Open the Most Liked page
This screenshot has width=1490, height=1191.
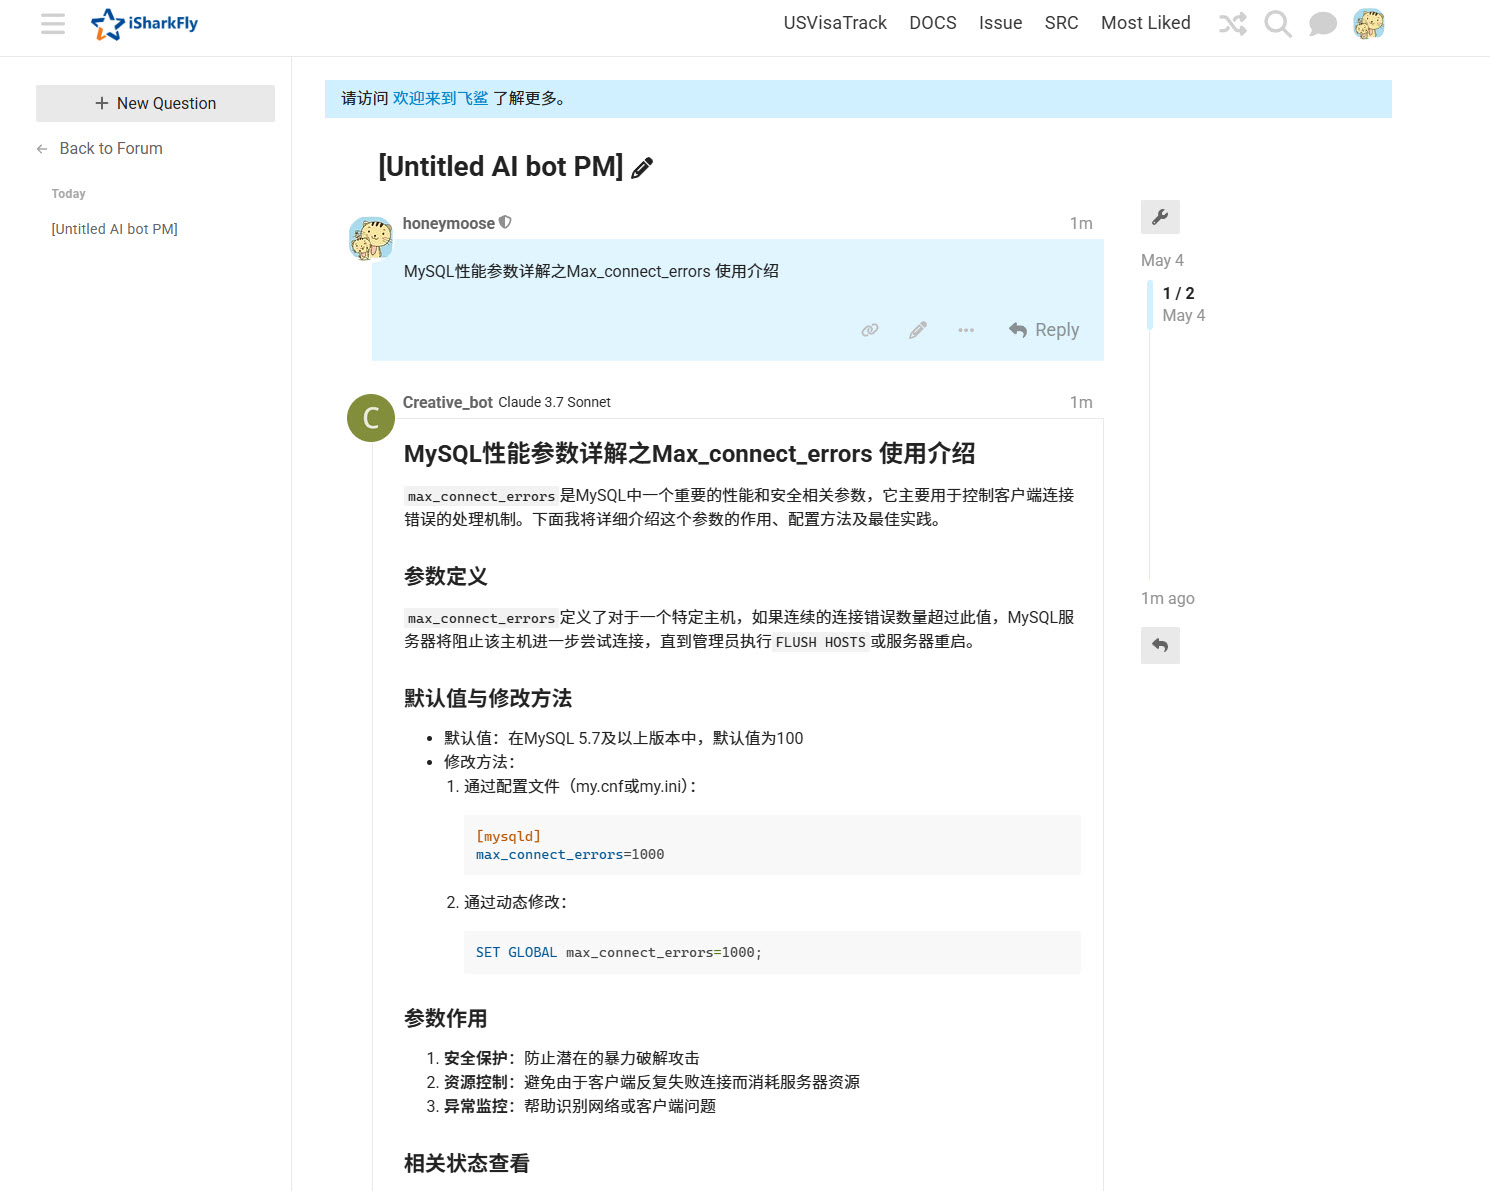[x=1145, y=22]
